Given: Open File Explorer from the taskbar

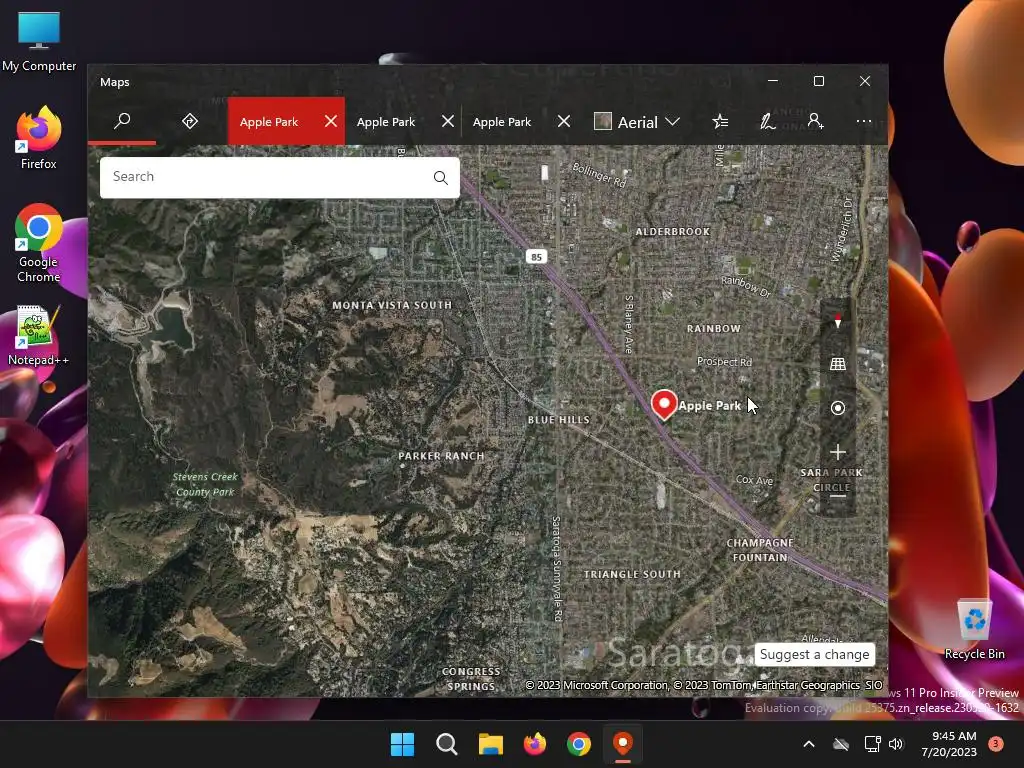Looking at the screenshot, I should pyautogui.click(x=490, y=744).
